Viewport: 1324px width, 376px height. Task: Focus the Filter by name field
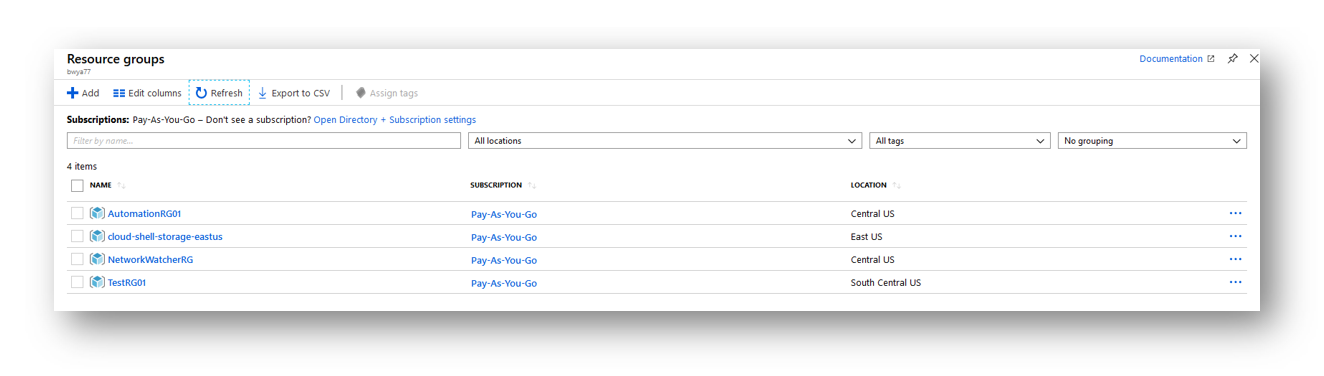[264, 141]
